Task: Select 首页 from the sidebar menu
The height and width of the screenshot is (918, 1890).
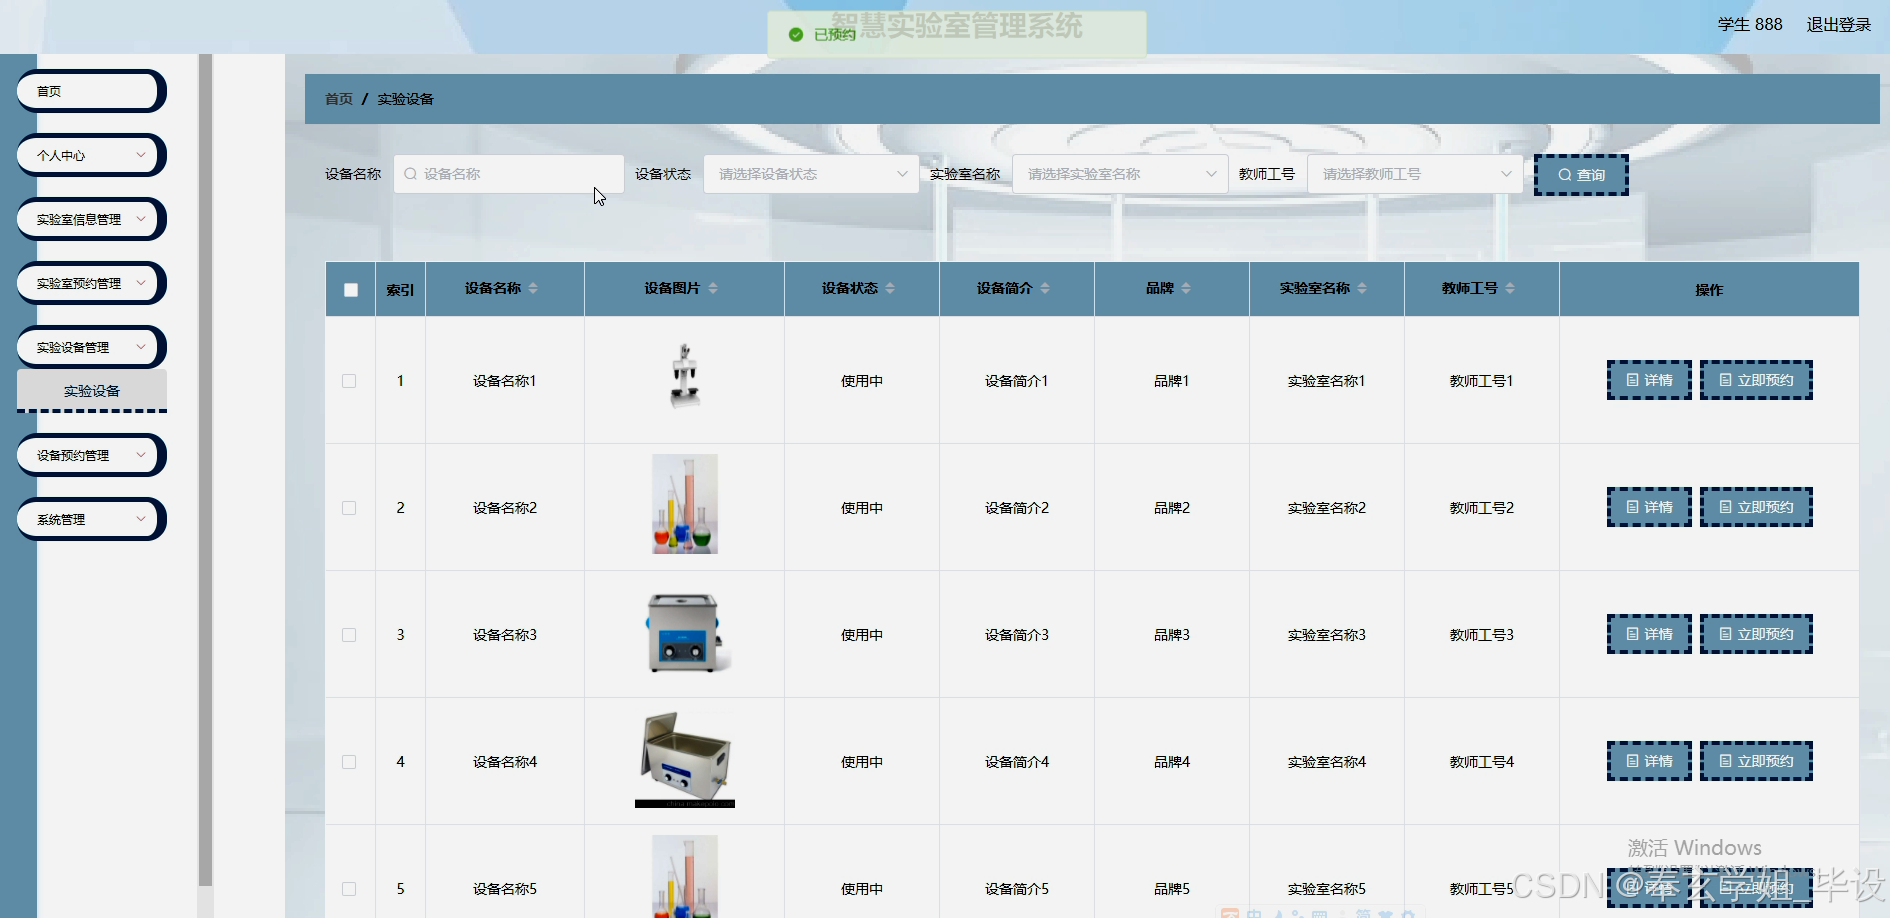Action: (x=90, y=91)
